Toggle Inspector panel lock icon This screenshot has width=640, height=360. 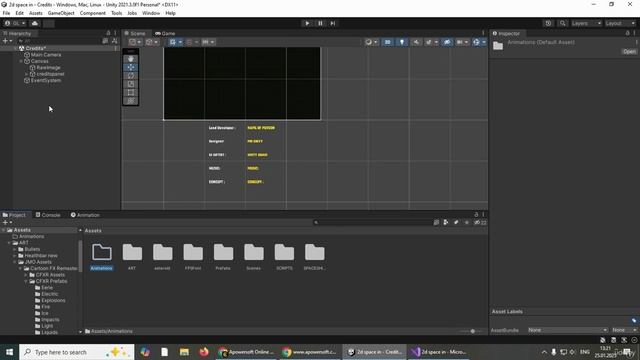pos(627,33)
